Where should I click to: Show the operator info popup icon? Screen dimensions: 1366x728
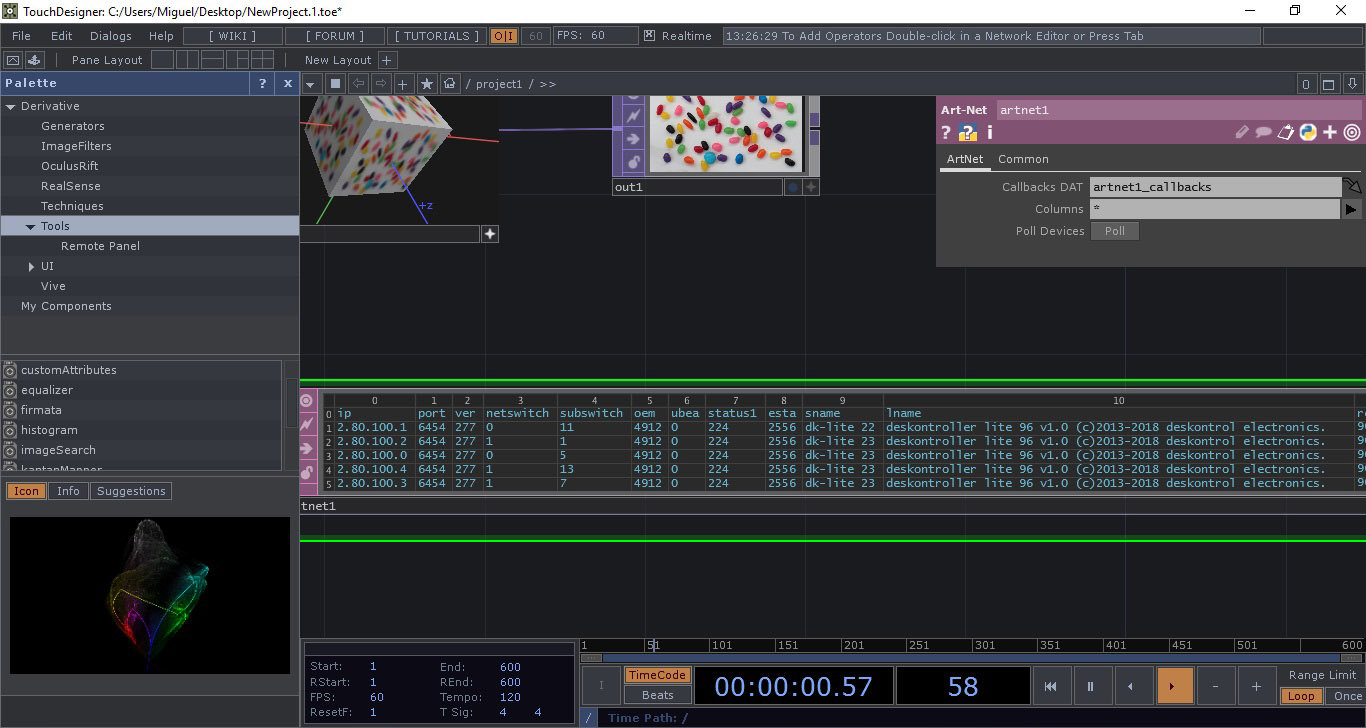tap(990, 132)
